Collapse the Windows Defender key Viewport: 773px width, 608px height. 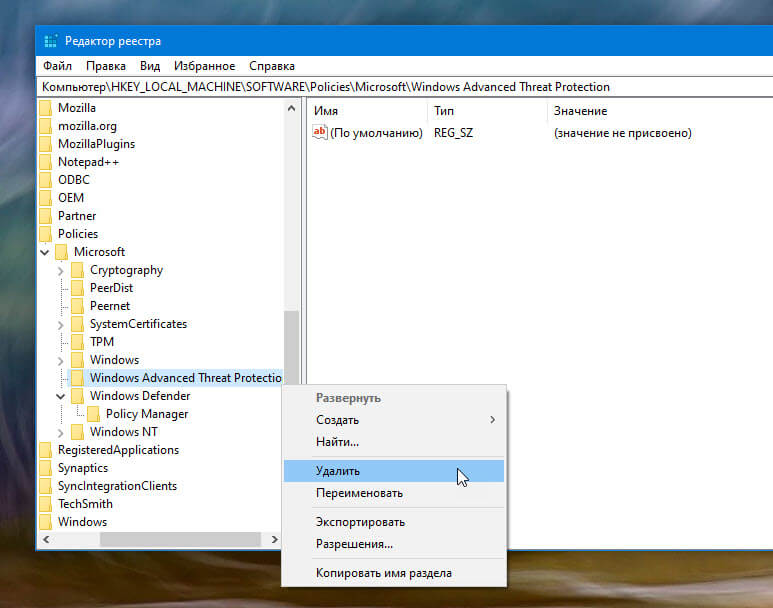pos(61,396)
